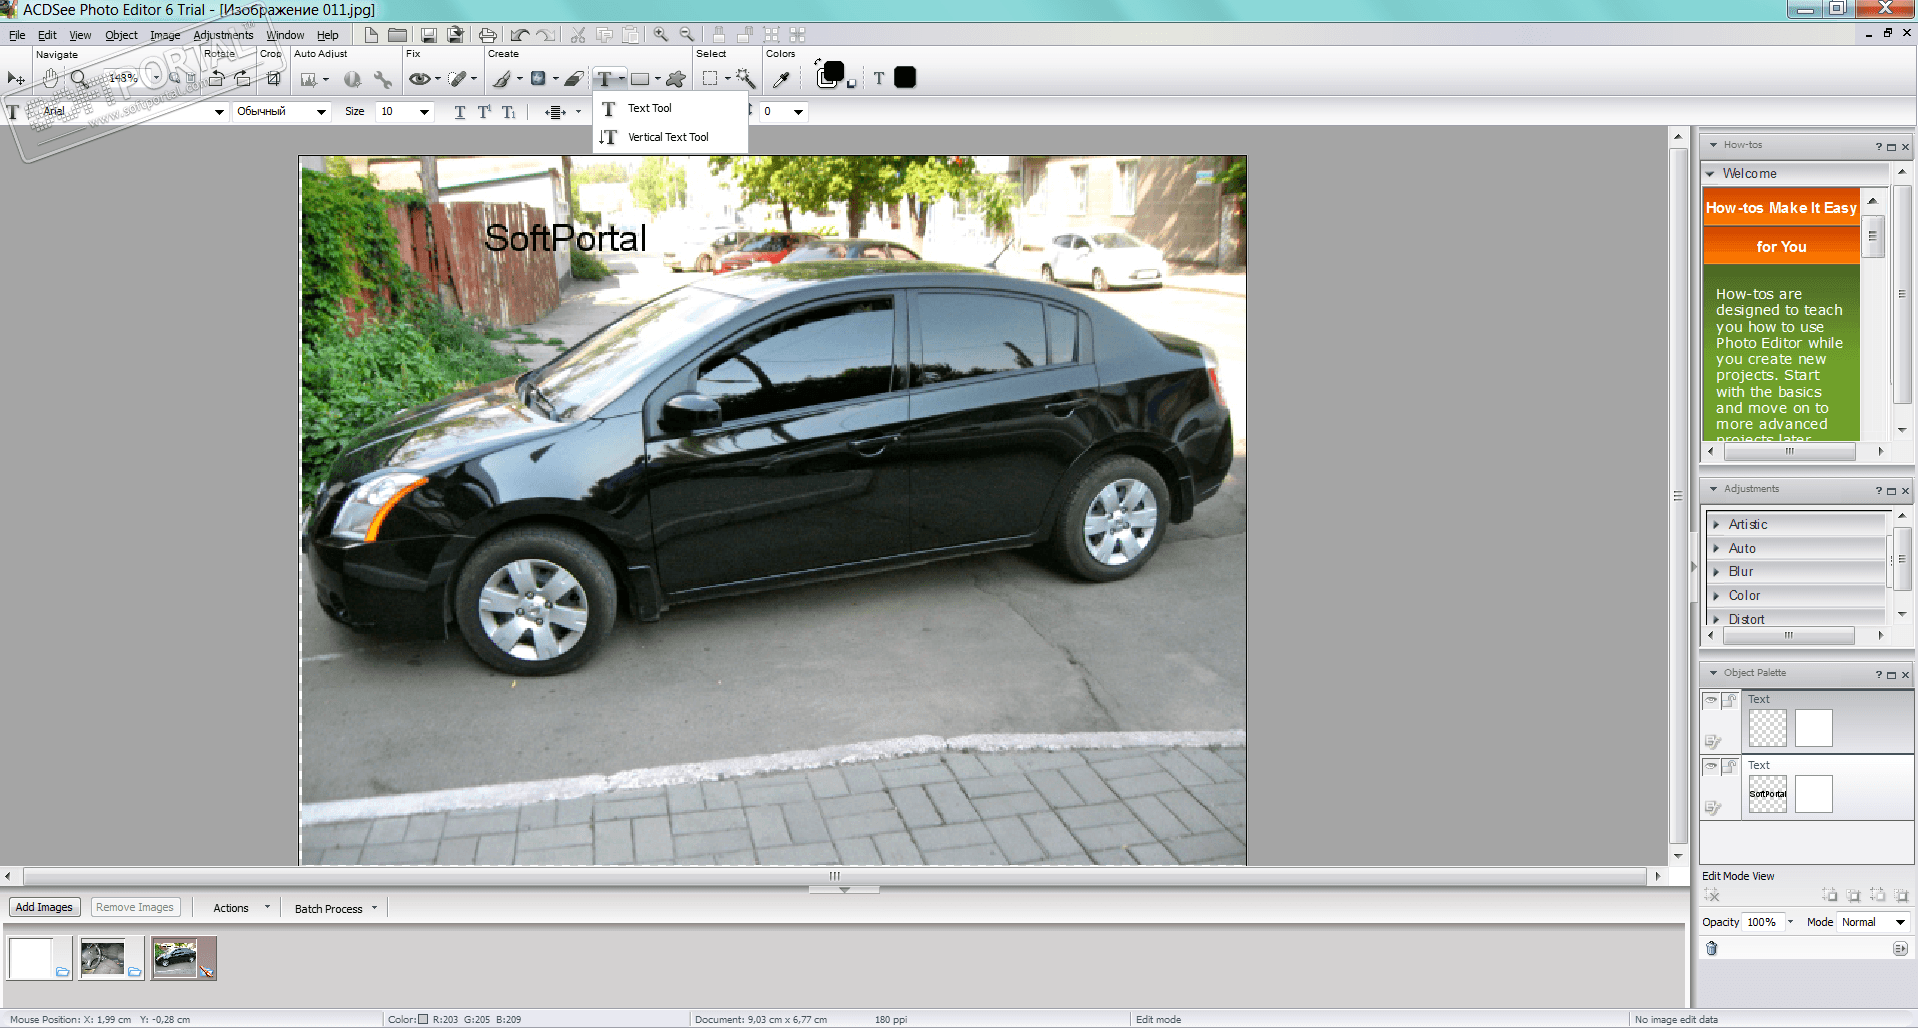Select the Magic Wand tool
The height and width of the screenshot is (1028, 1918).
pyautogui.click(x=745, y=78)
